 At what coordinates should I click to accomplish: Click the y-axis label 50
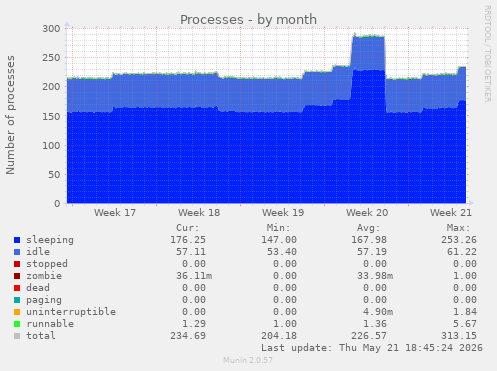click(54, 175)
